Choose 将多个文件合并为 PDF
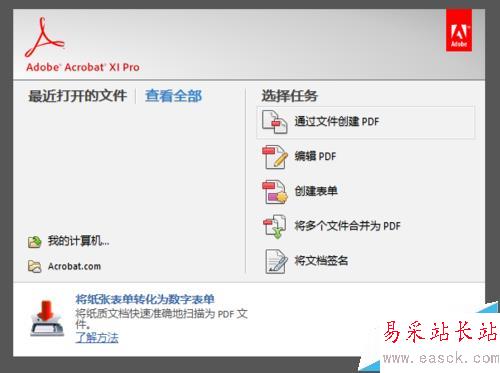Viewport: 500px width, 373px height. tap(347, 226)
